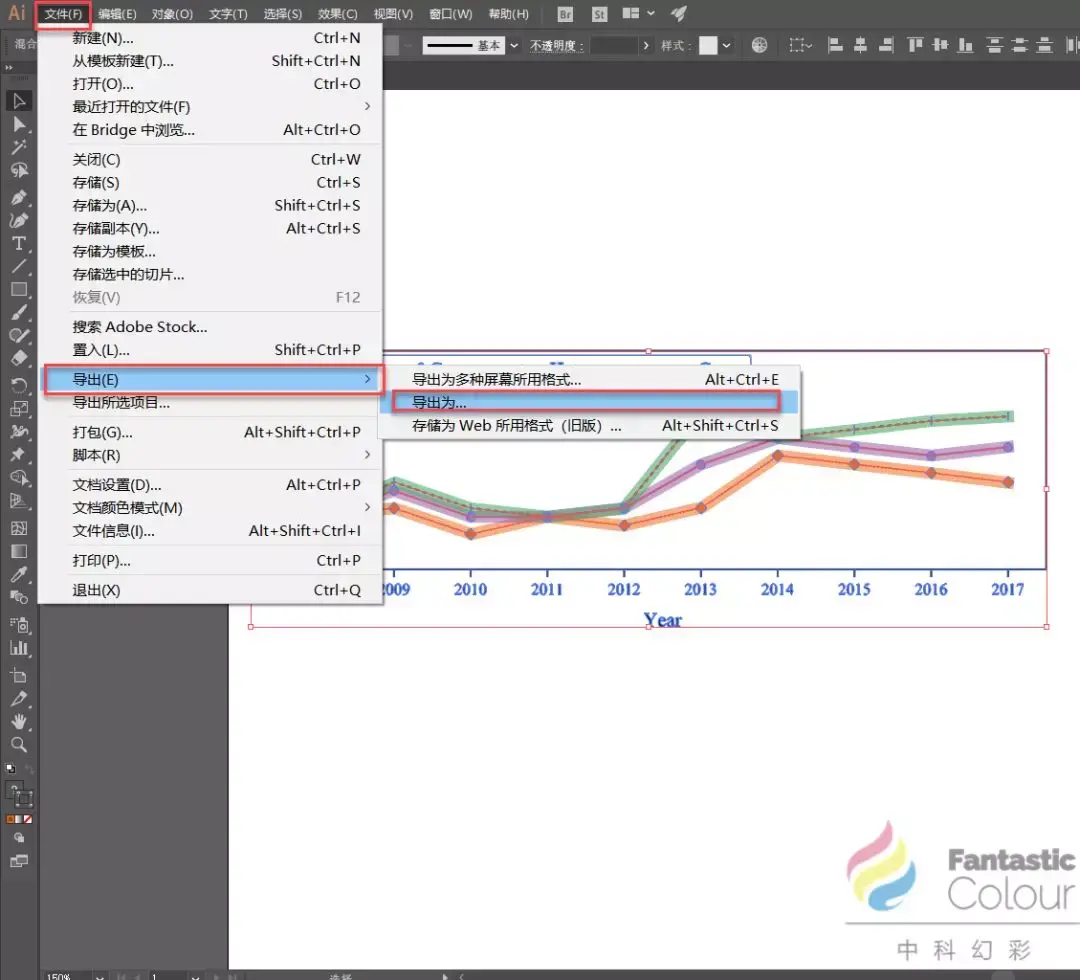Select the Type tool

click(x=19, y=244)
